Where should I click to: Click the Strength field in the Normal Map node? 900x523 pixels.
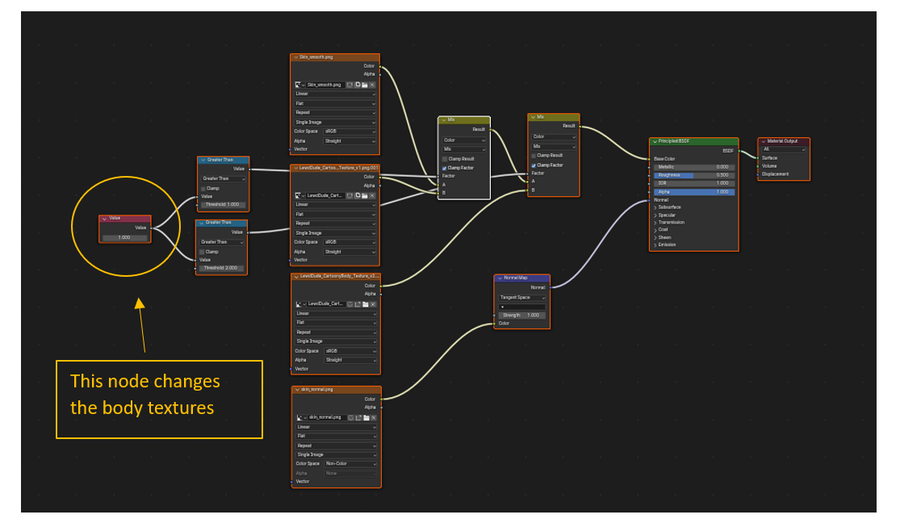pos(521,315)
